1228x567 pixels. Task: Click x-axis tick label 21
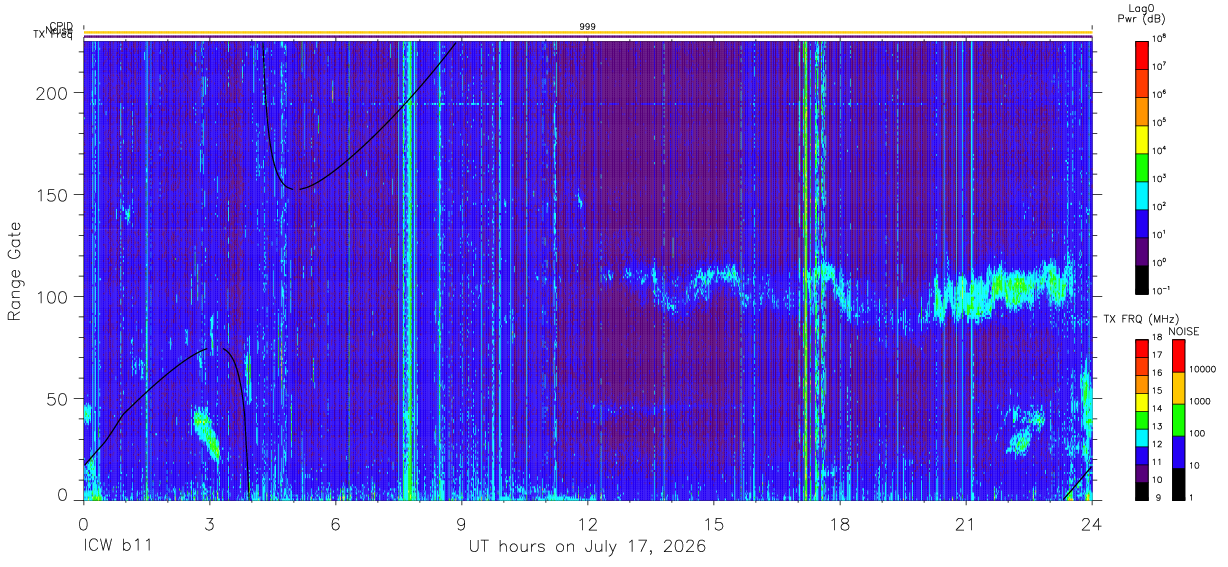coord(966,525)
